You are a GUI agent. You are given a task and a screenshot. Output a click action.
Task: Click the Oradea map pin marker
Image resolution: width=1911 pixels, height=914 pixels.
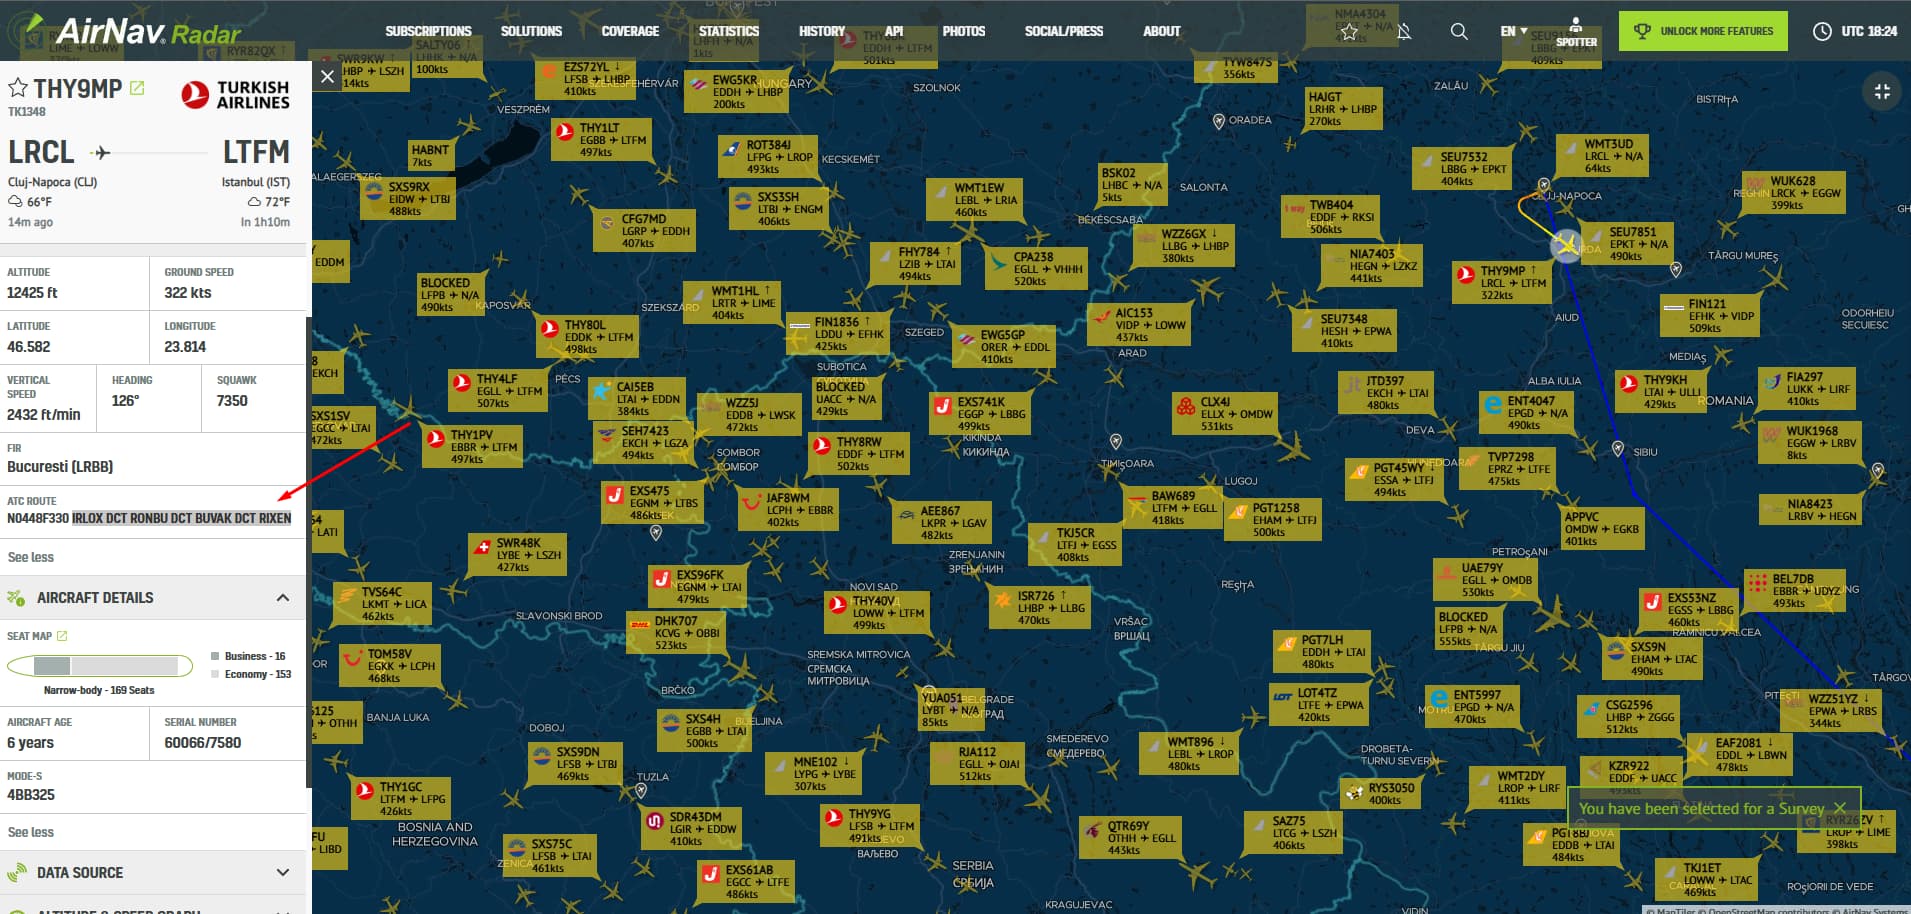click(1218, 122)
